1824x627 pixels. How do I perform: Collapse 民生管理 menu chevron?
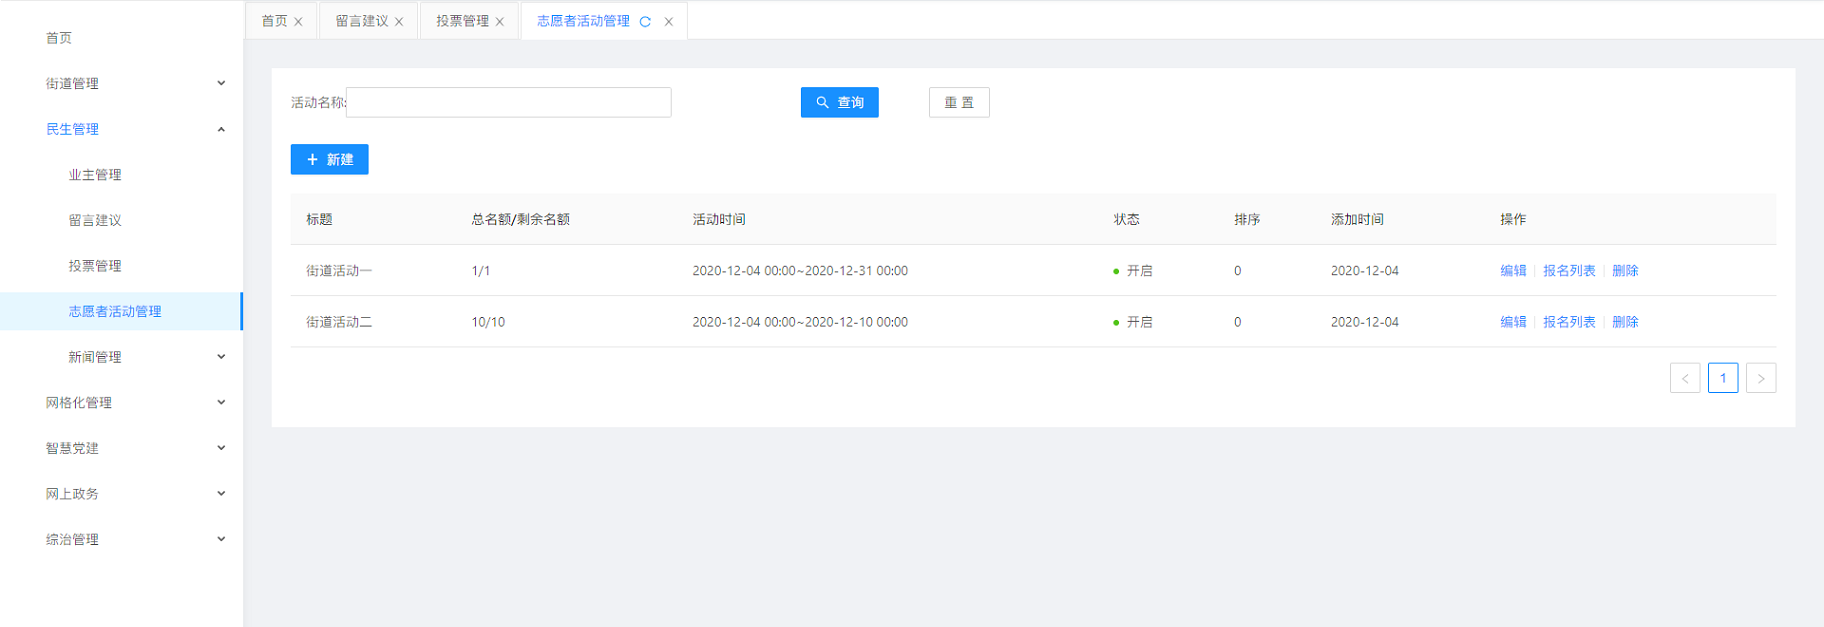coord(221,129)
